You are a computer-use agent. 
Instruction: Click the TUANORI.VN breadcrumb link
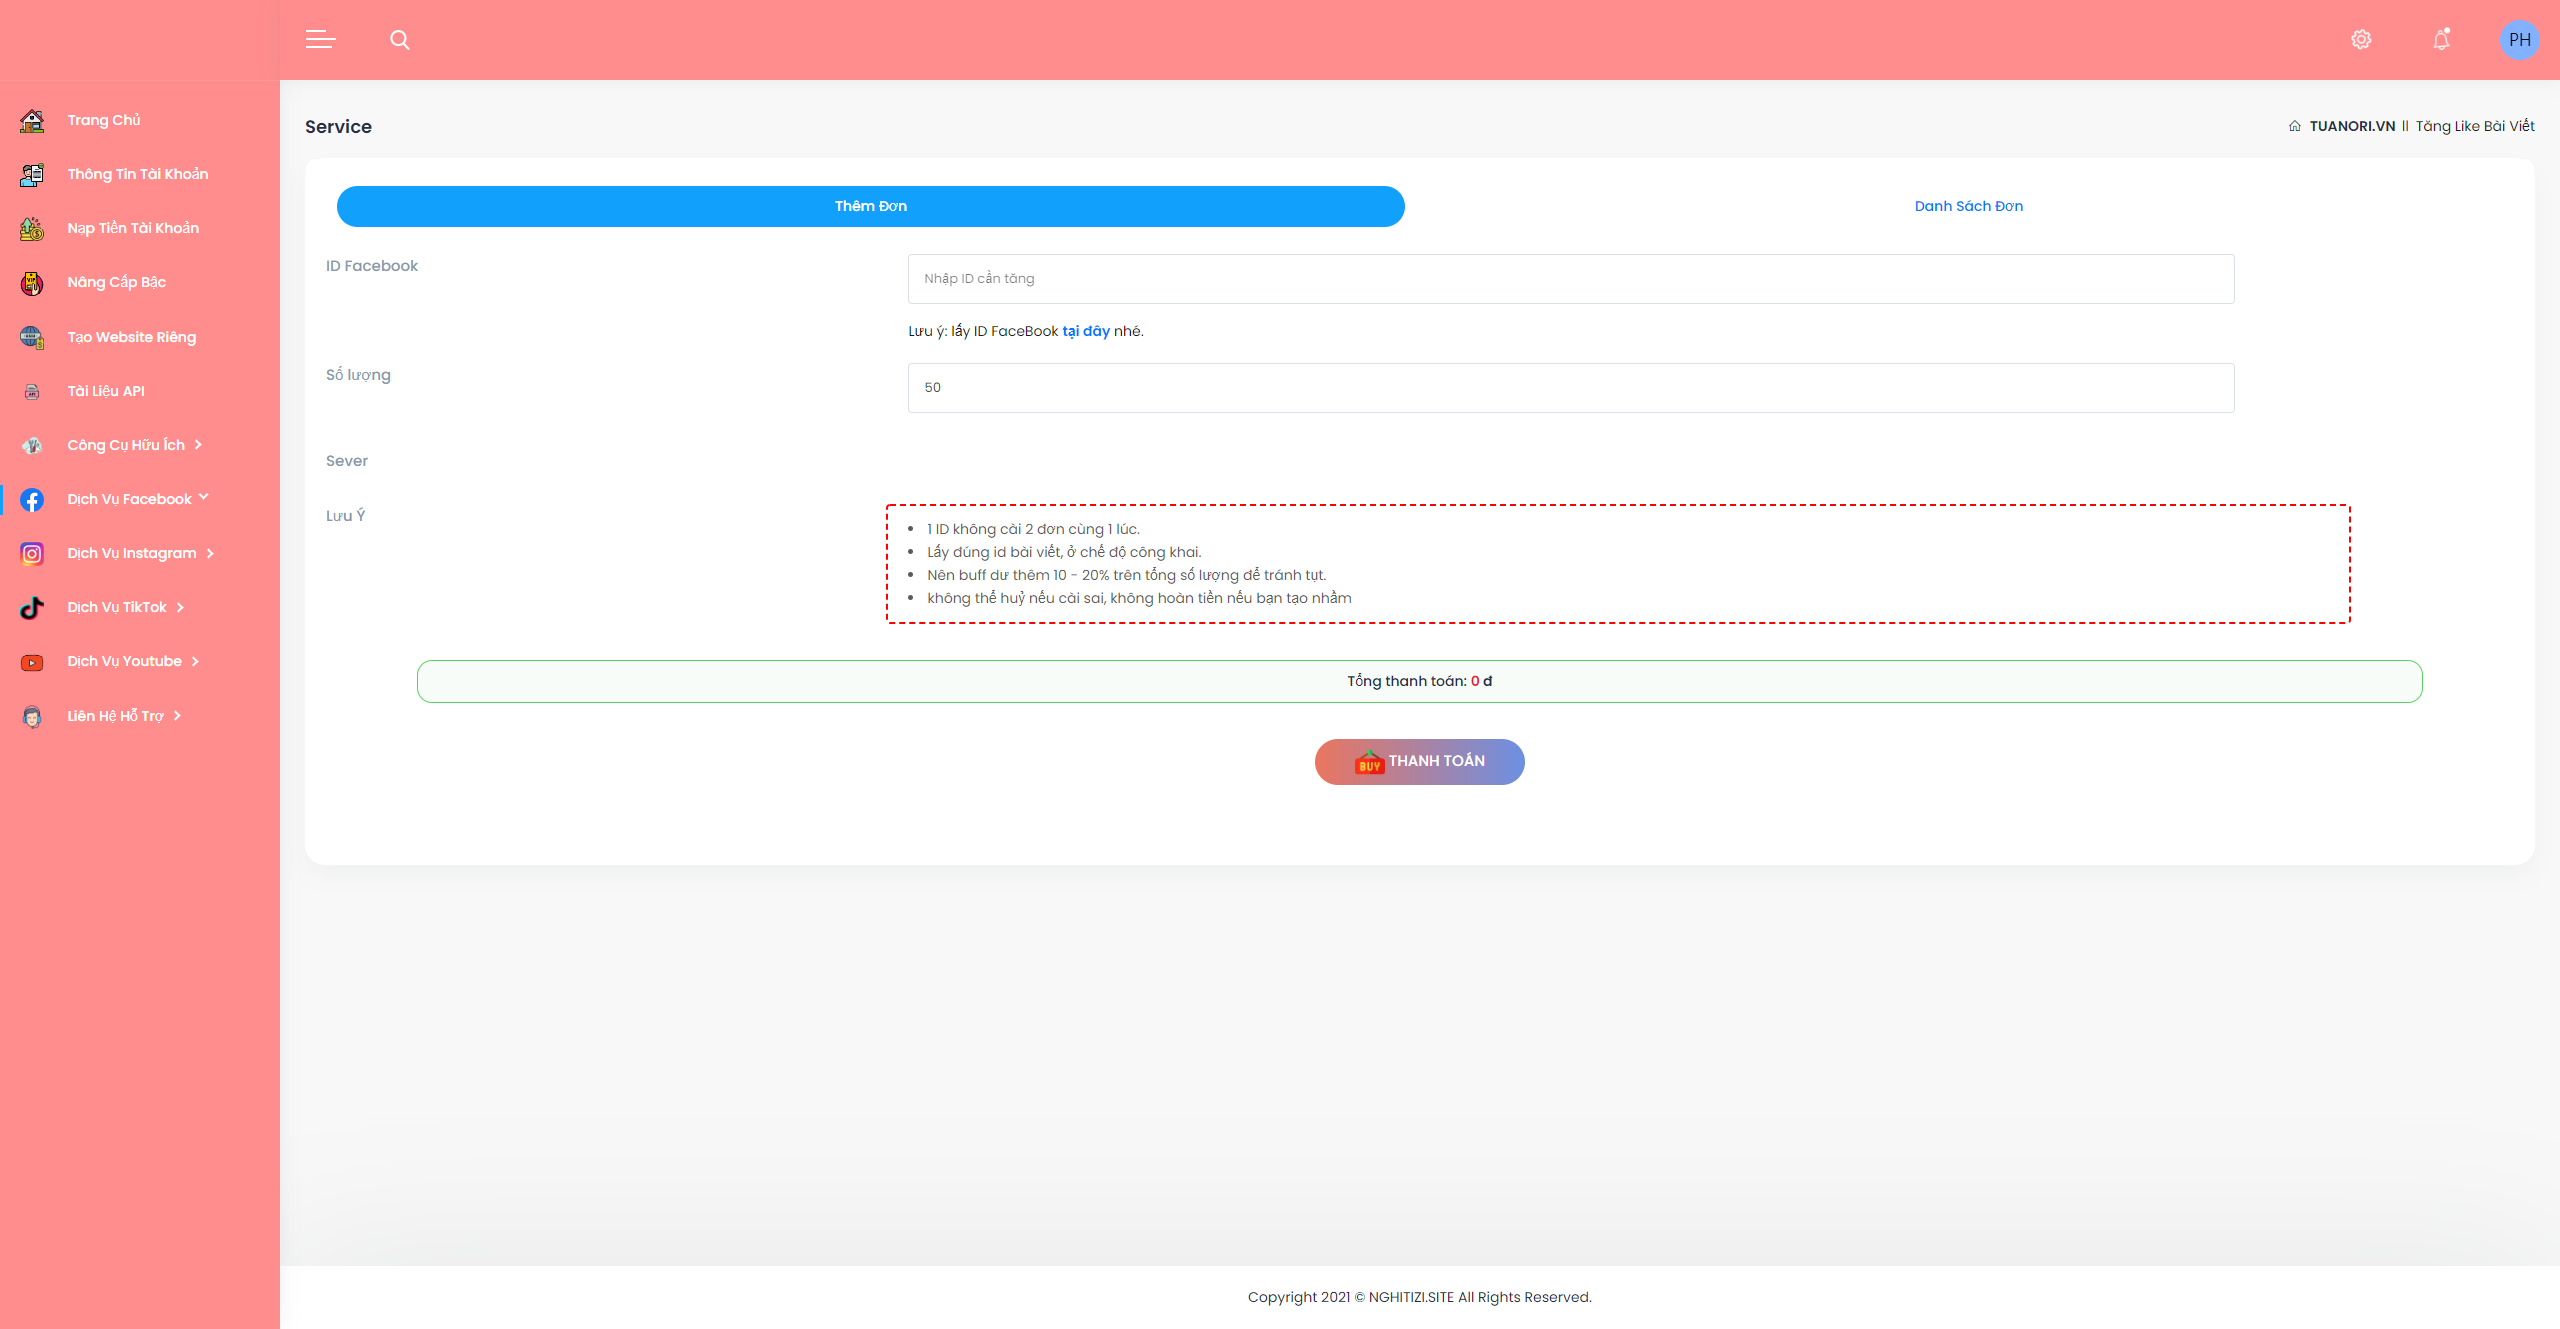tap(2352, 126)
